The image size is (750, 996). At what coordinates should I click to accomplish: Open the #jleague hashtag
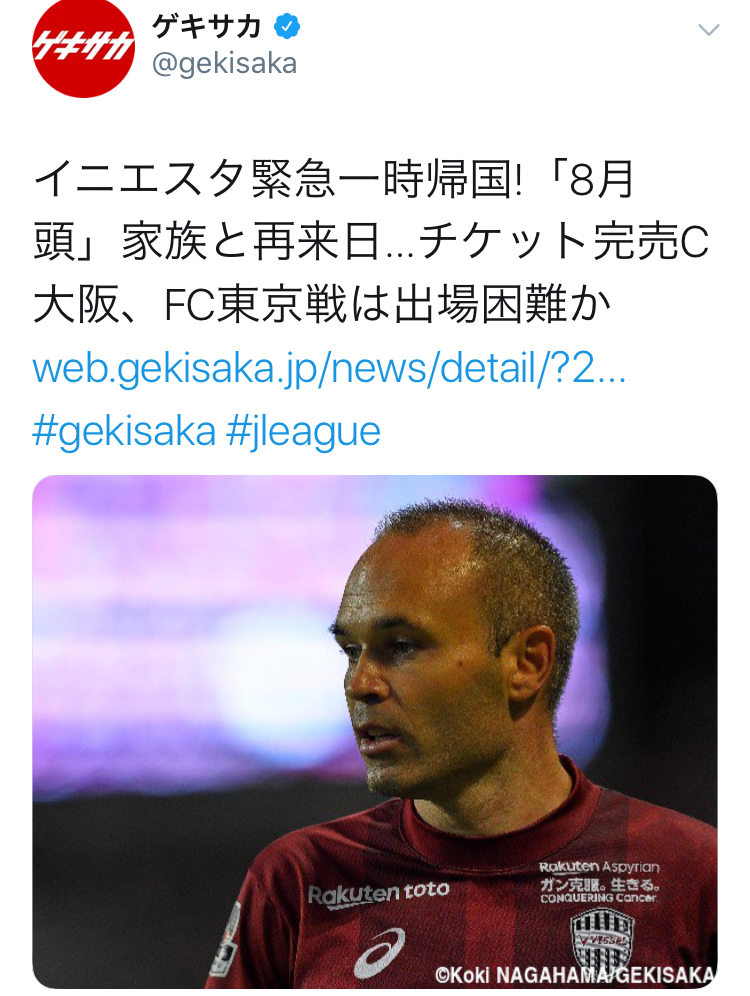coord(303,431)
